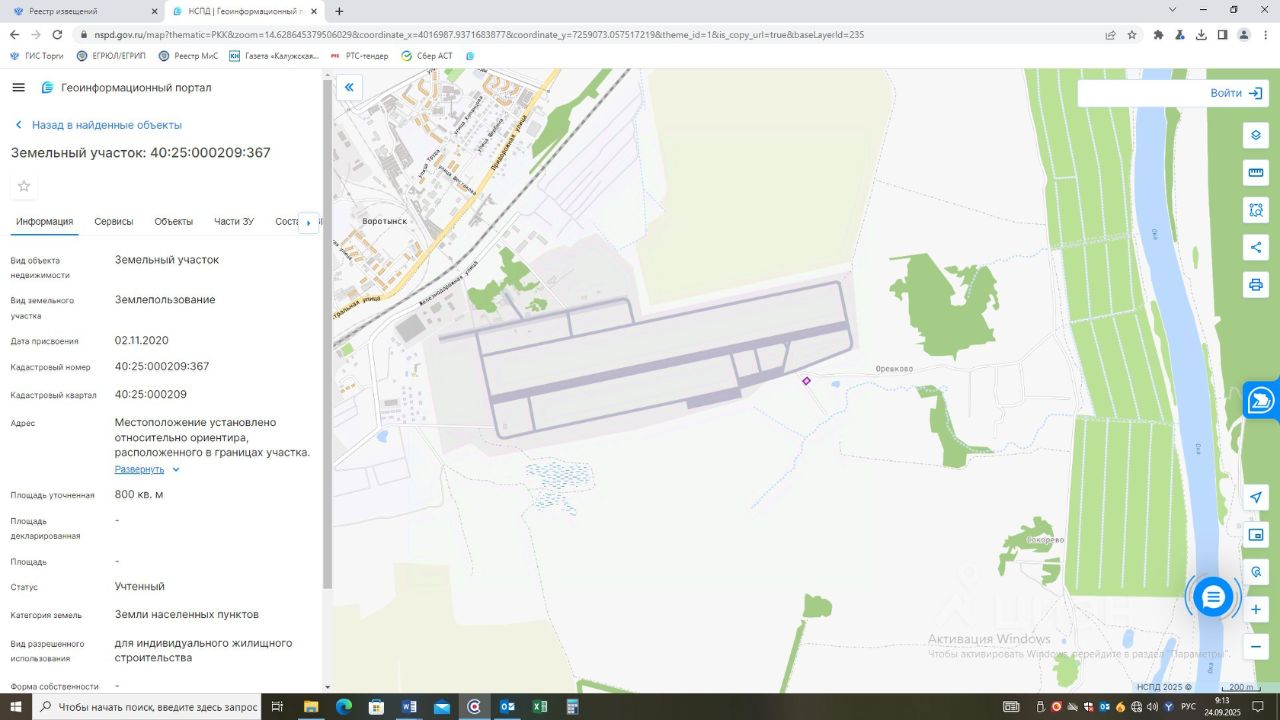
Task: Open the support assistant side tab
Action: 1262,400
